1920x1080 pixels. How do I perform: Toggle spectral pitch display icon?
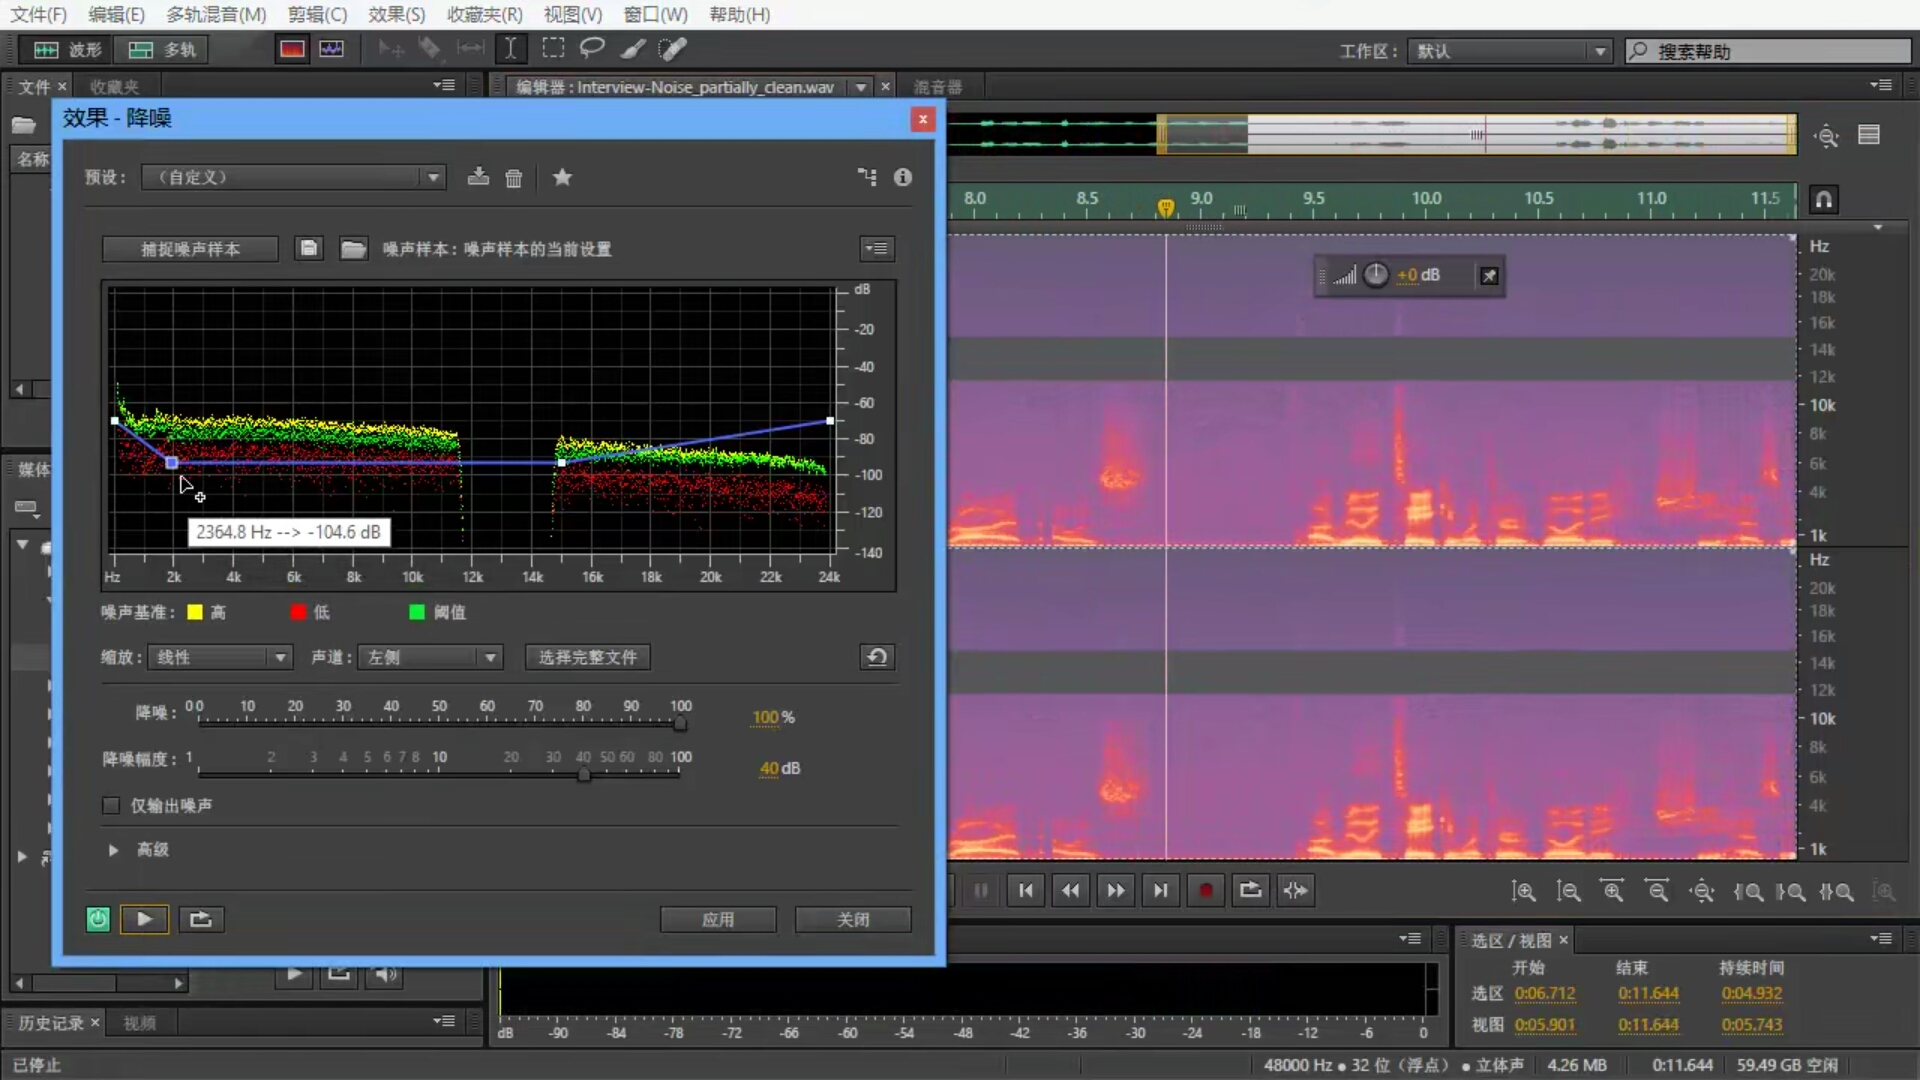click(x=331, y=49)
